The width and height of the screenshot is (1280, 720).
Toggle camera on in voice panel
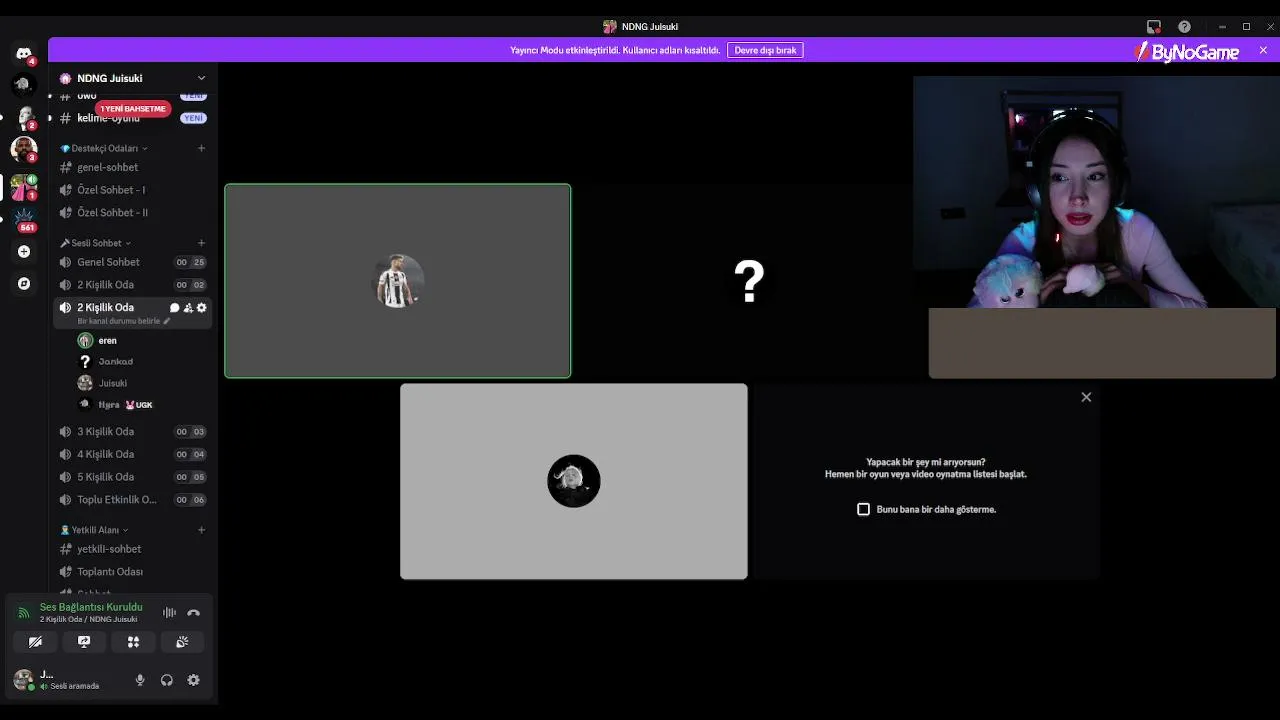(35, 642)
